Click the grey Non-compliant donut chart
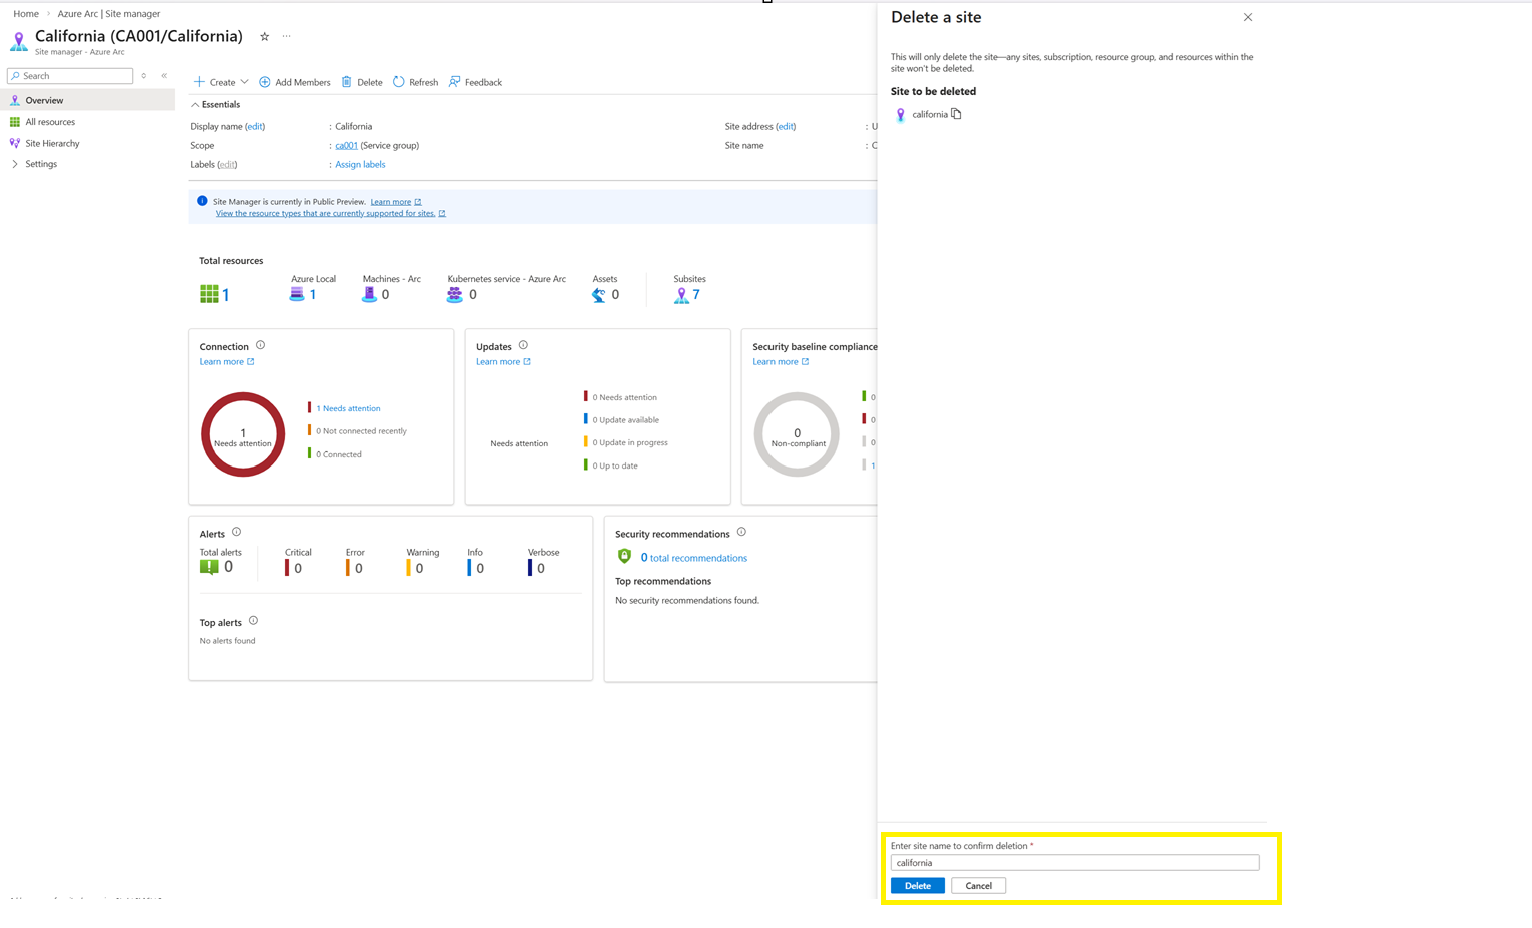The width and height of the screenshot is (1532, 928). (797, 434)
